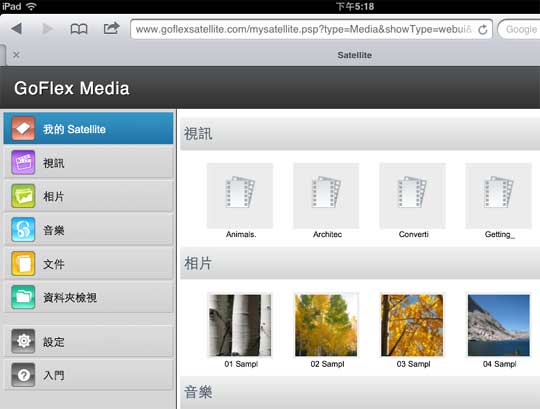Click the 02 Sampl caption
The height and width of the screenshot is (409, 540).
(x=327, y=364)
